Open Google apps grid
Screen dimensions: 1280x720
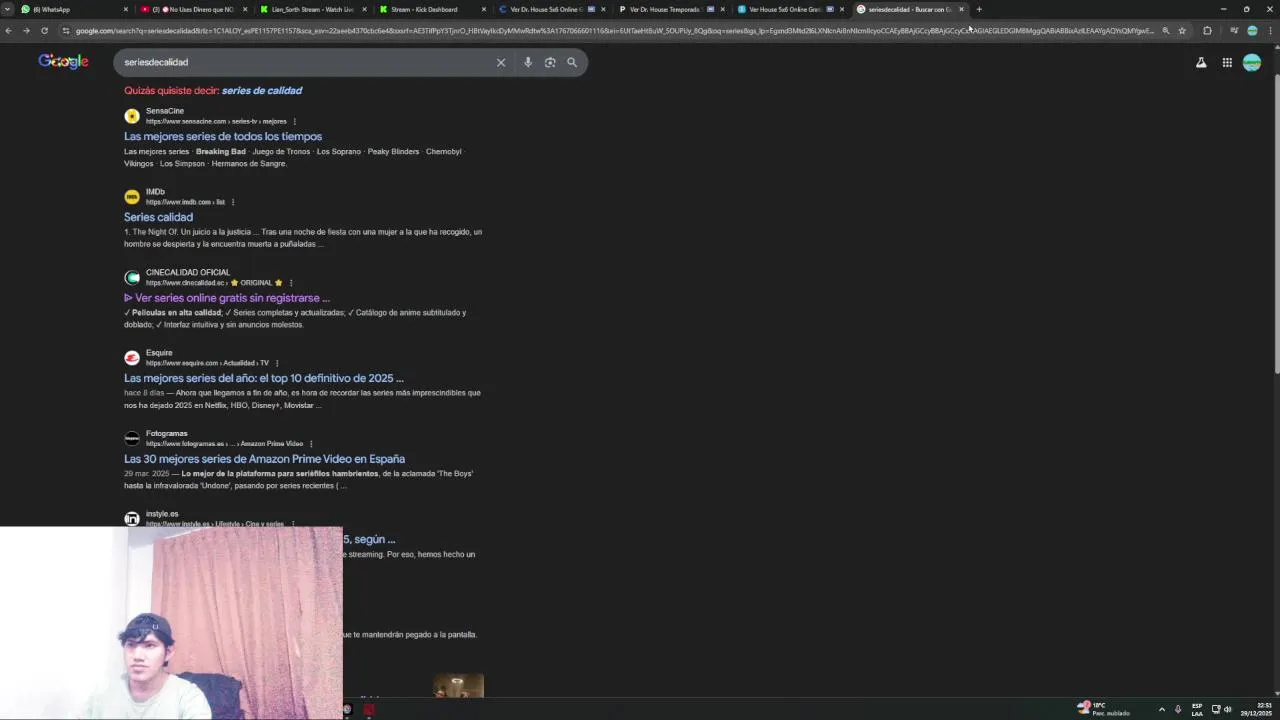[x=1227, y=62]
